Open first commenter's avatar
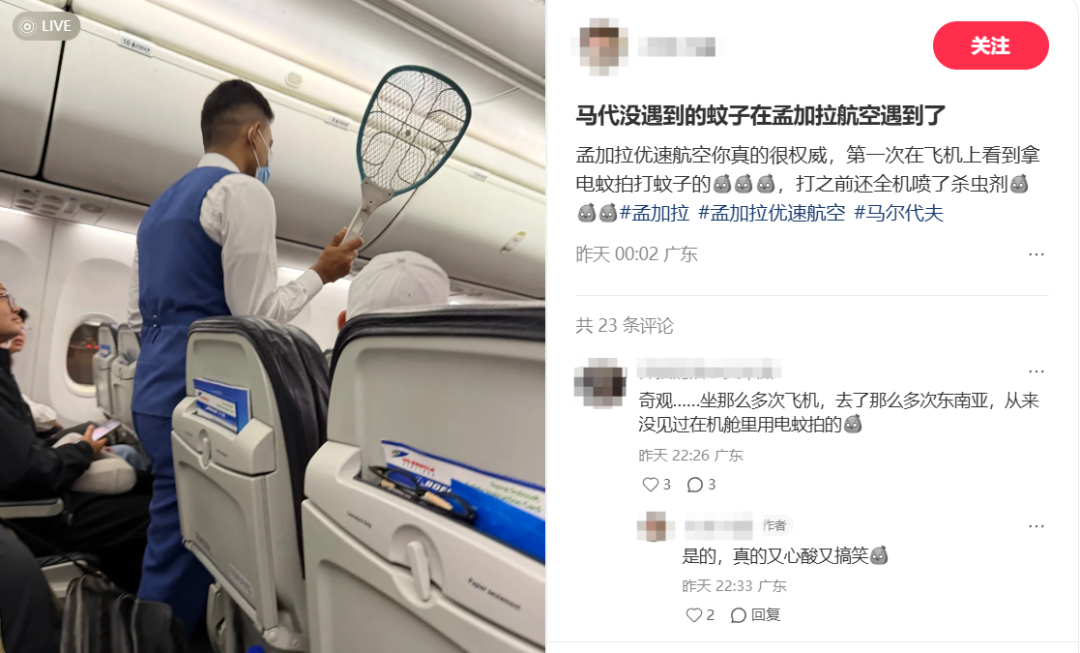Viewport: 1080px width, 653px height. click(x=601, y=383)
